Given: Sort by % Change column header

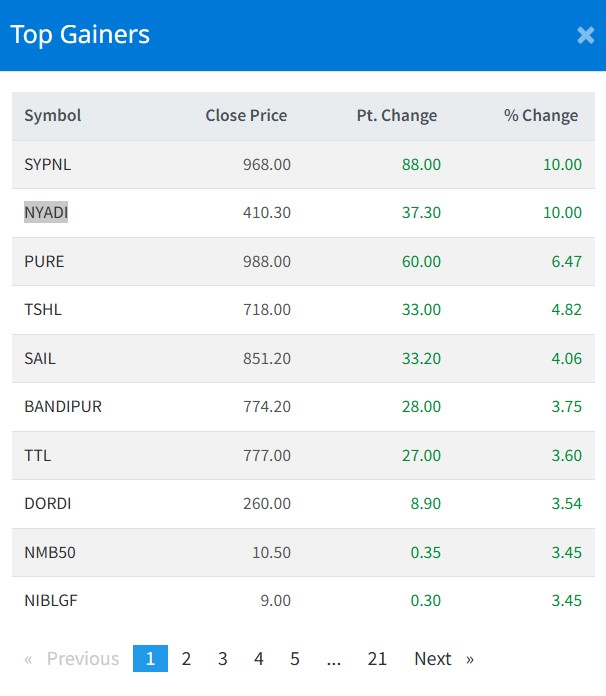Looking at the screenshot, I should pyautogui.click(x=540, y=115).
